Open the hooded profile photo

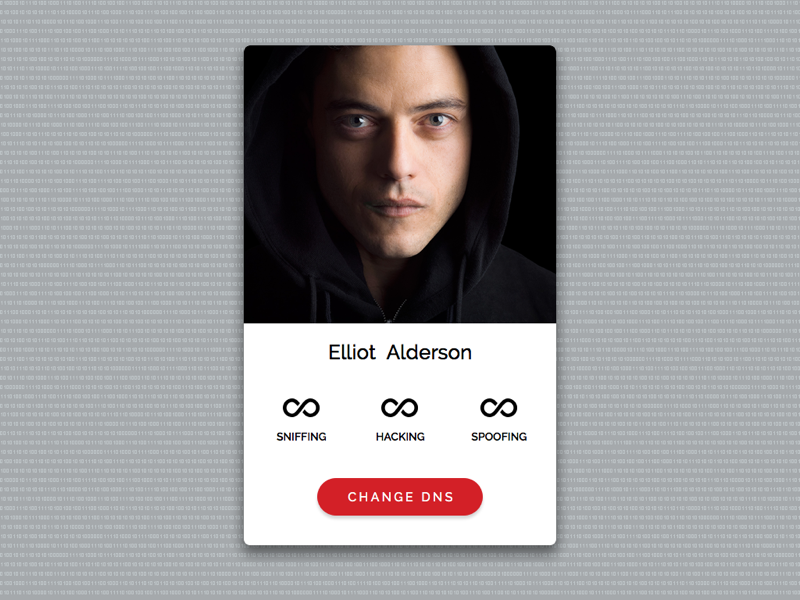pyautogui.click(x=400, y=184)
